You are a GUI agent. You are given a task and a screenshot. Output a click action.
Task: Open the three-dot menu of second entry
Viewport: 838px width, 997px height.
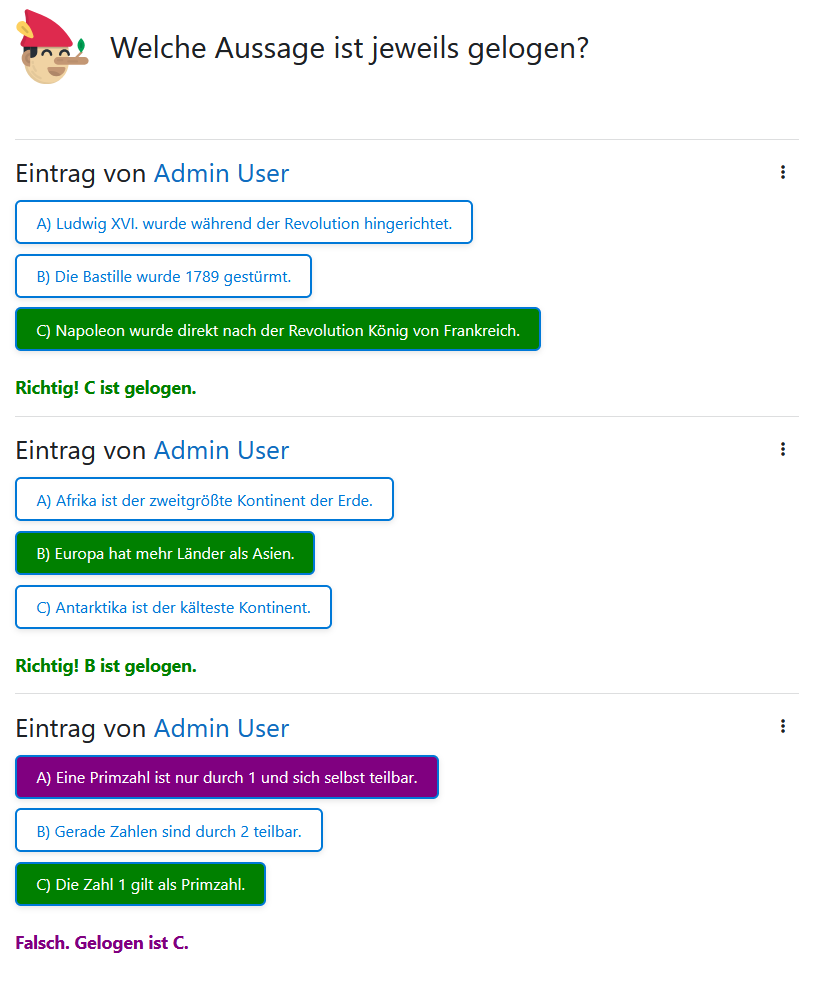coord(783,450)
